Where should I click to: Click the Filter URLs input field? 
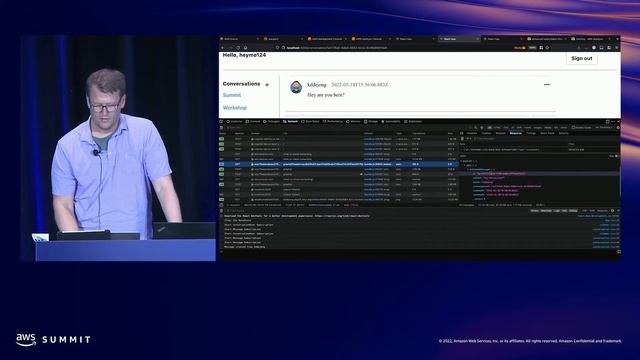tap(347, 127)
